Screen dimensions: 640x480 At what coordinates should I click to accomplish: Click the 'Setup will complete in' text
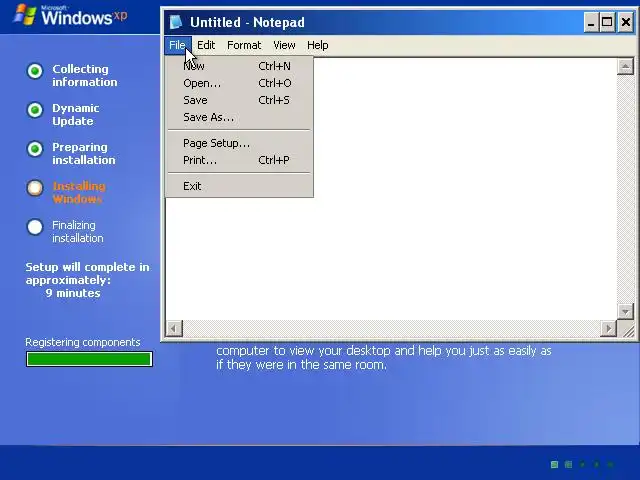[x=87, y=267]
